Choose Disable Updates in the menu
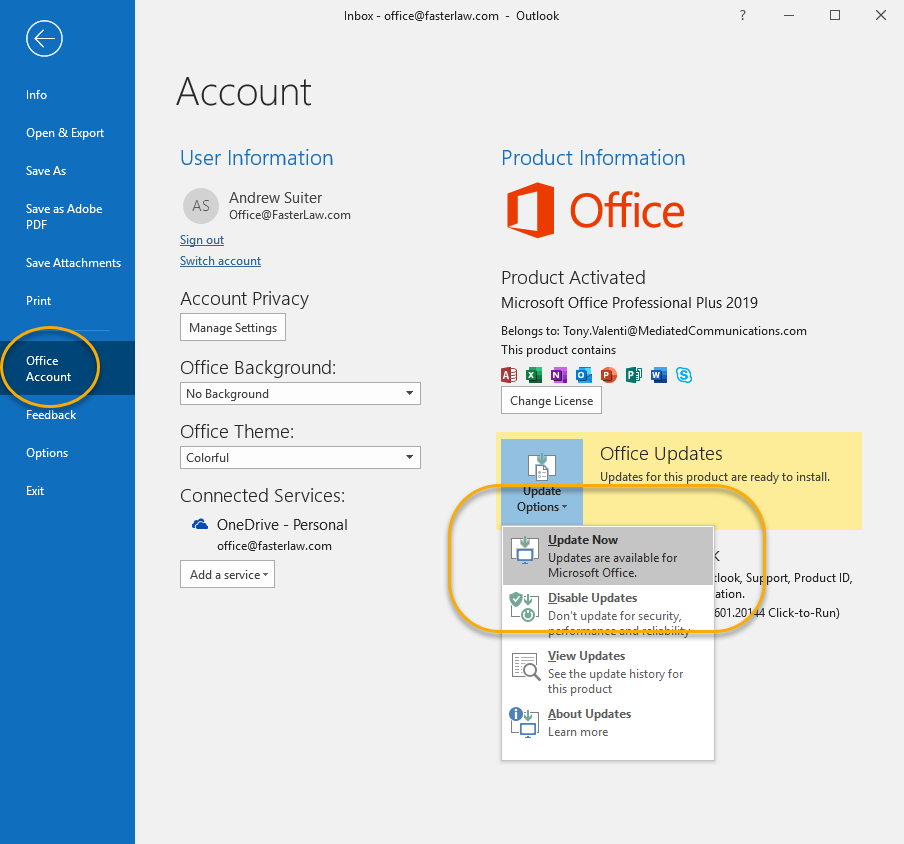This screenshot has width=904, height=844. pyautogui.click(x=608, y=613)
